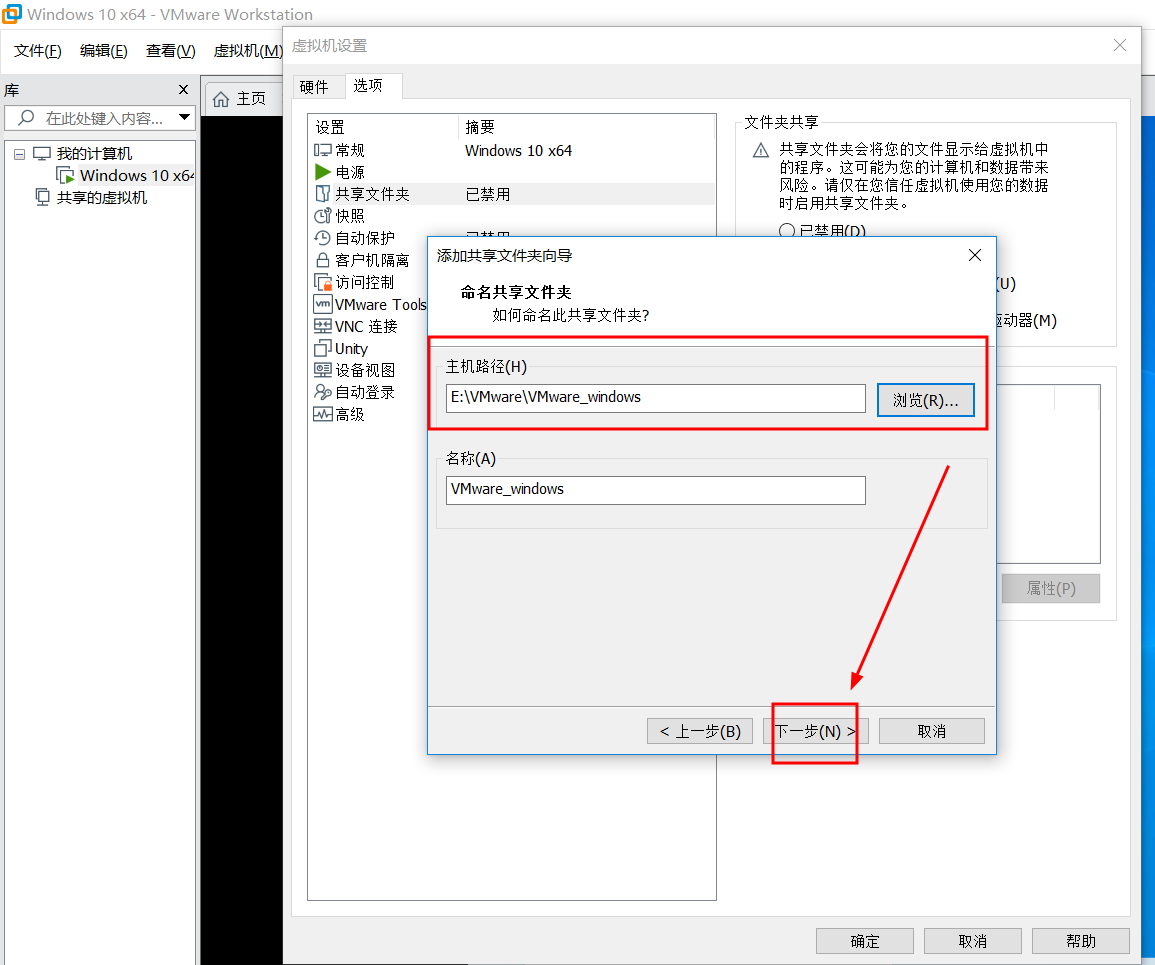This screenshot has height=965, width=1155.
Task: Open the 查看(V) menu
Action: coord(170,51)
